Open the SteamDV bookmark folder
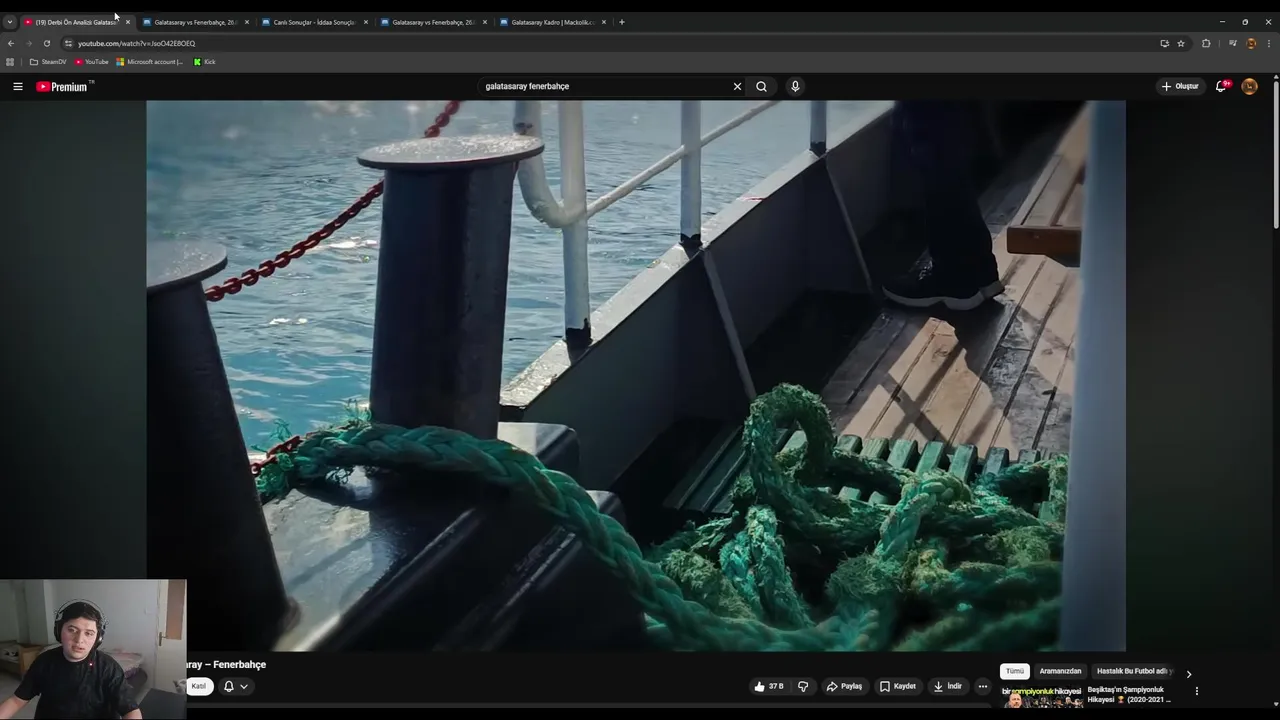Image resolution: width=1280 pixels, height=720 pixels. (x=48, y=62)
